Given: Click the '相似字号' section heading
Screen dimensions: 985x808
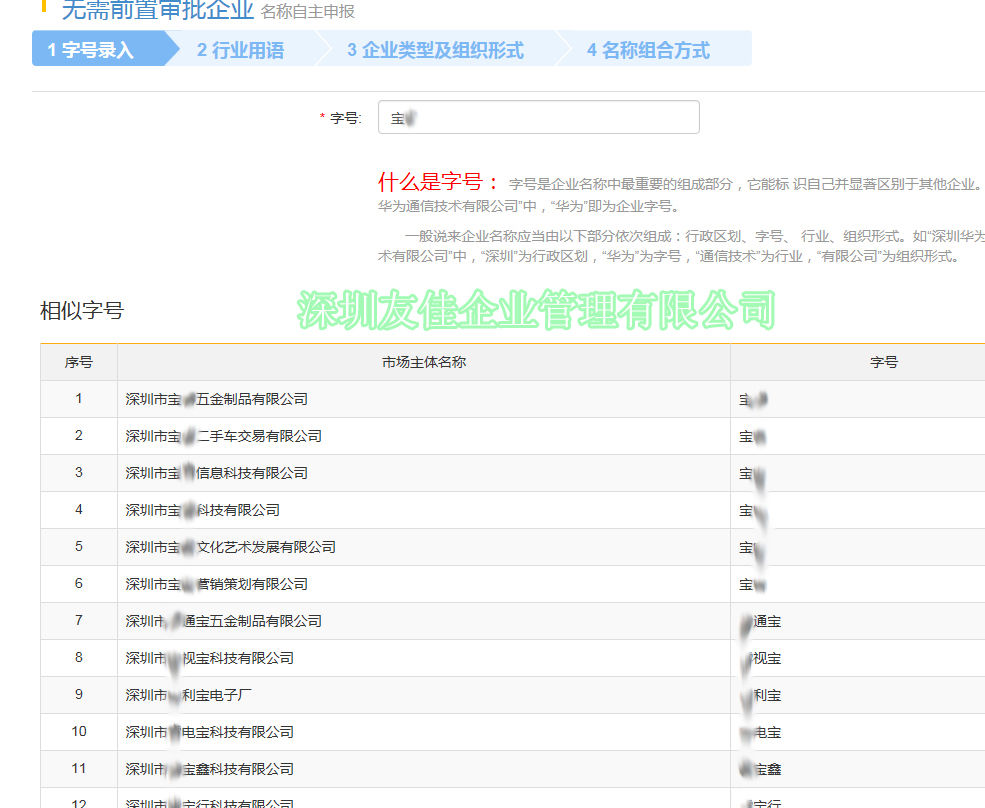Looking at the screenshot, I should pyautogui.click(x=82, y=311).
